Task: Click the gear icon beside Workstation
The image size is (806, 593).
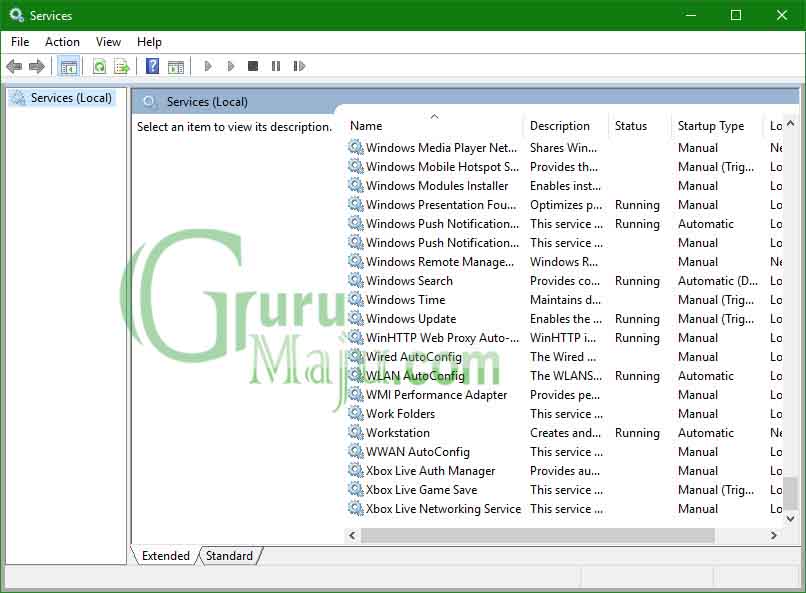Action: pos(356,433)
